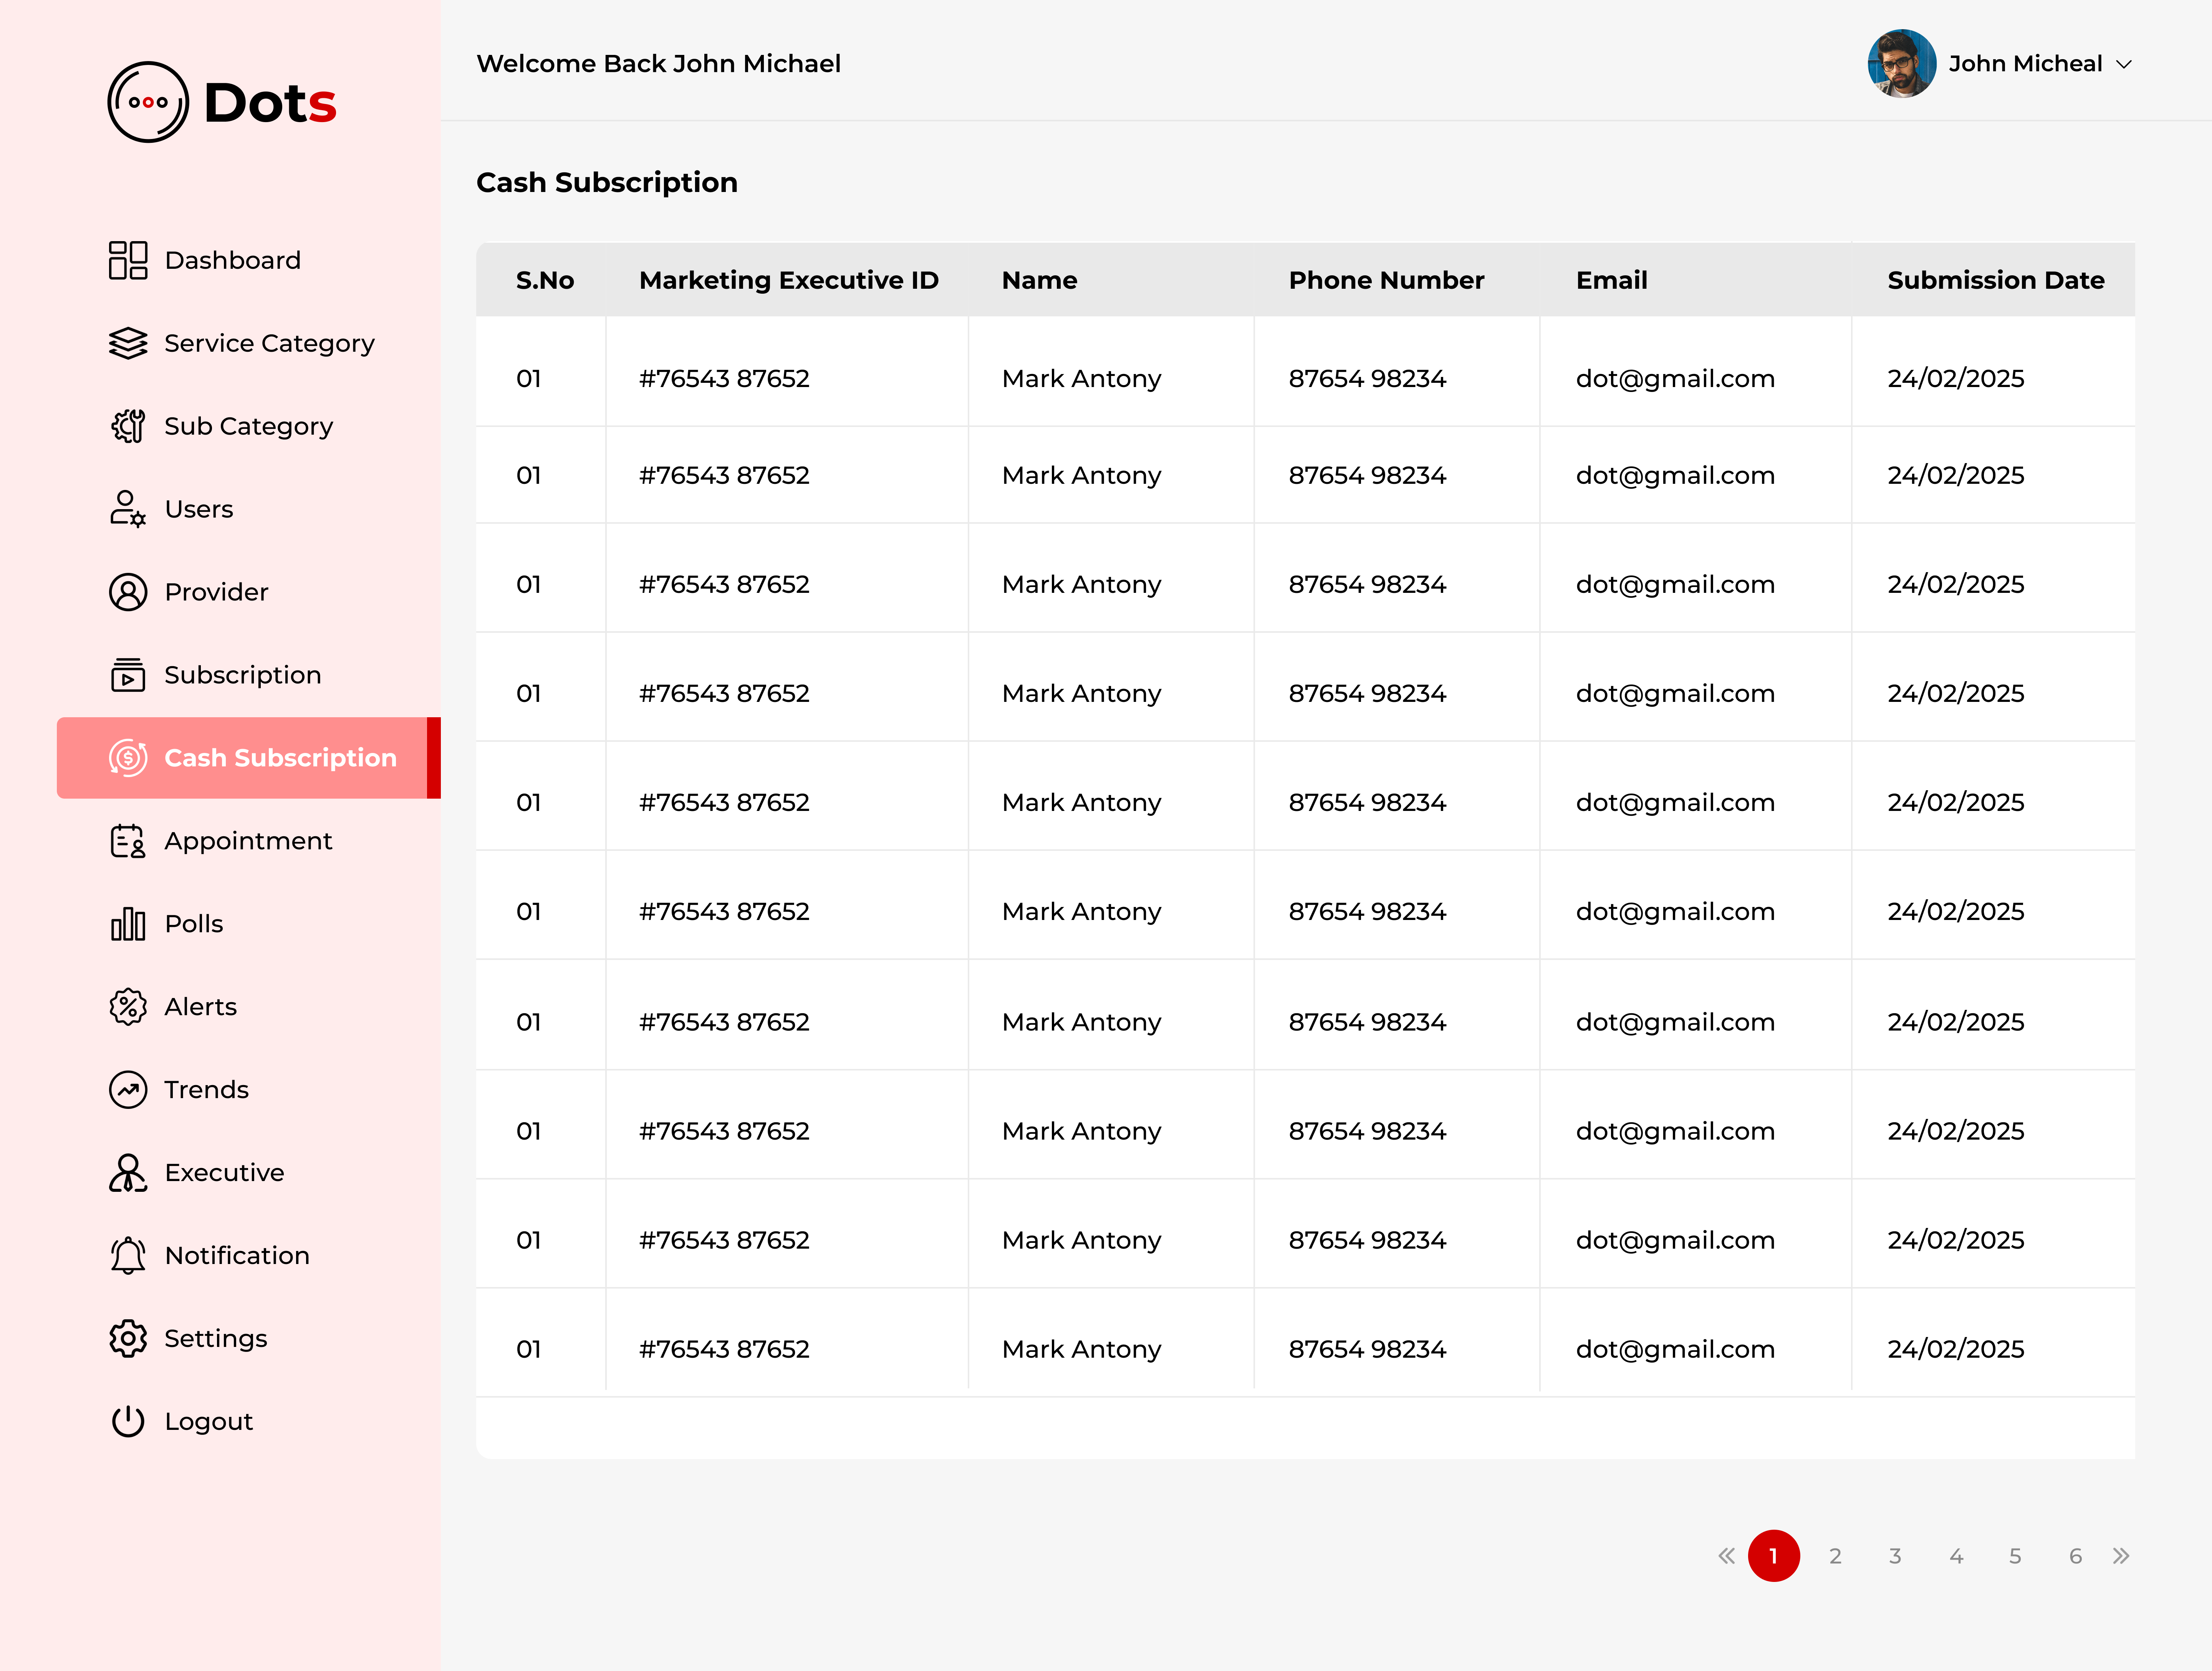Click the Settings gear icon
This screenshot has height=1671, width=2212.
(x=128, y=1339)
